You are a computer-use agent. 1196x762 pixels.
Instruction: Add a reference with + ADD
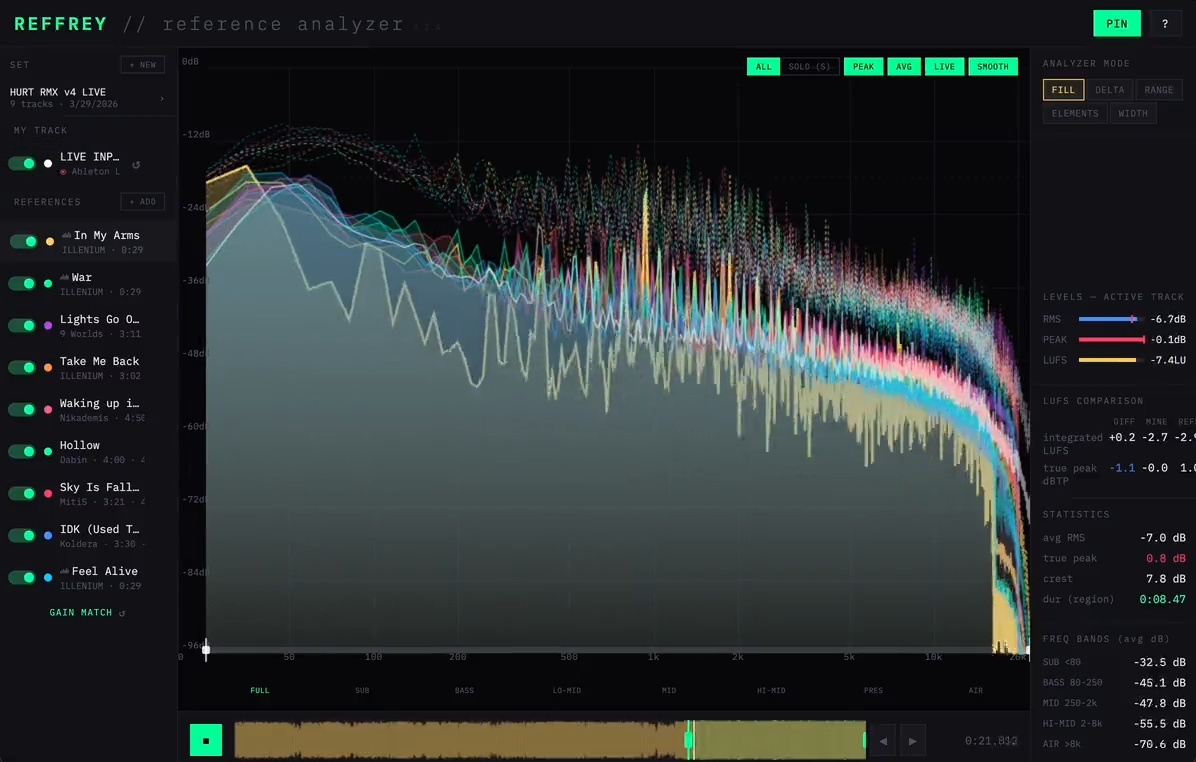click(x=143, y=202)
